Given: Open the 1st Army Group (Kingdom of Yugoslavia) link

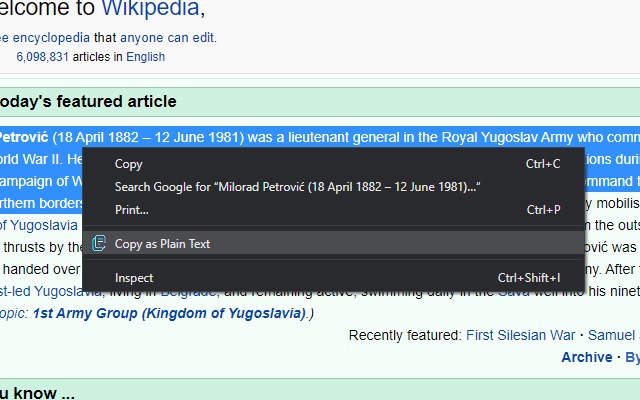Looking at the screenshot, I should point(168,313).
